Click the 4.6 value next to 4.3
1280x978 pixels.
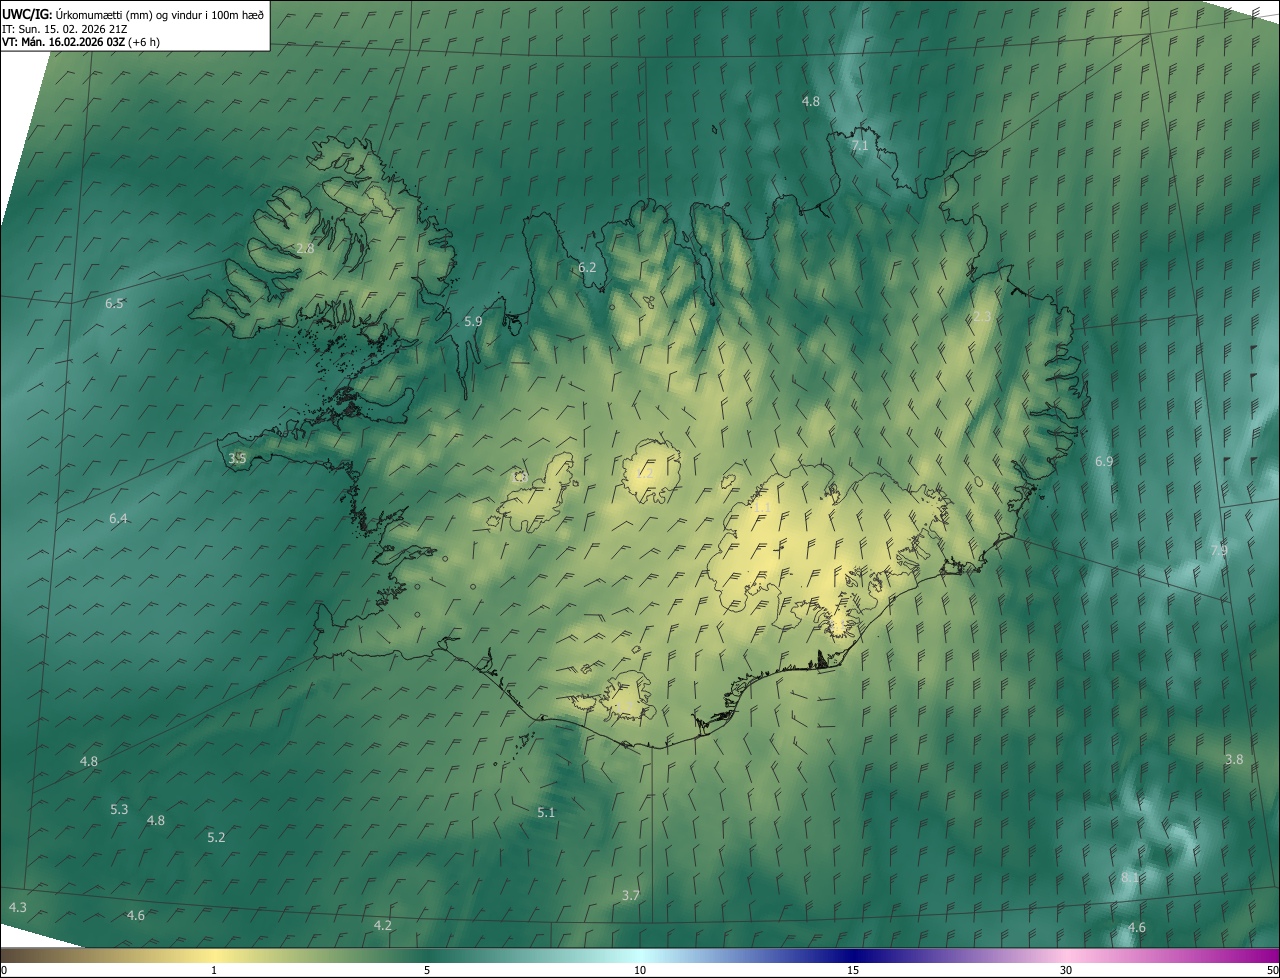point(136,915)
